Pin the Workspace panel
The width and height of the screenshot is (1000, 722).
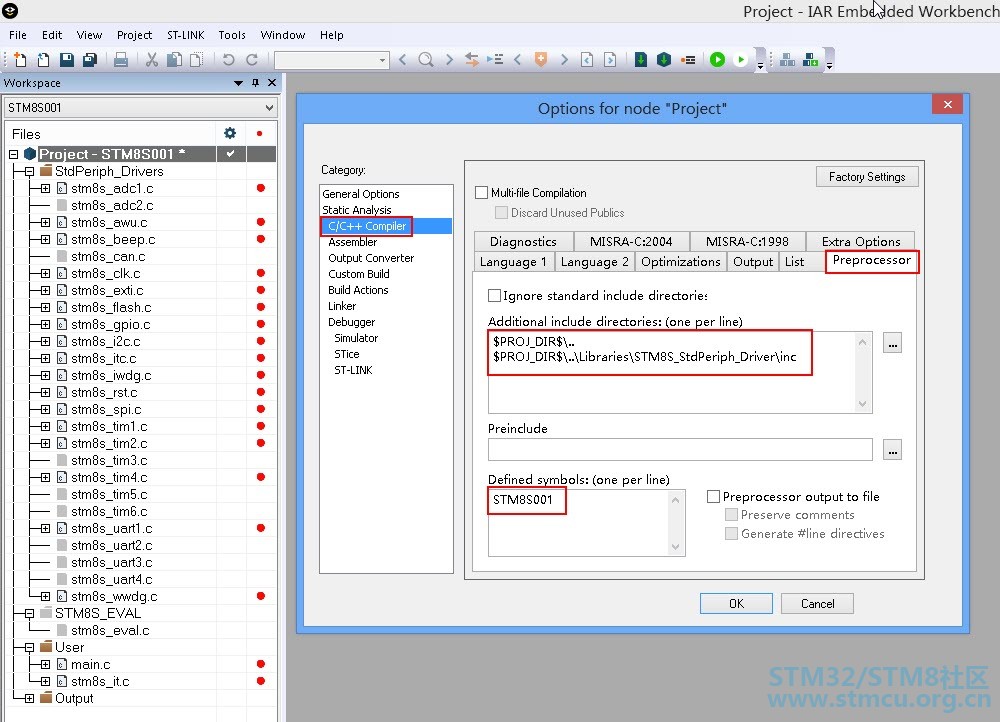tap(255, 83)
